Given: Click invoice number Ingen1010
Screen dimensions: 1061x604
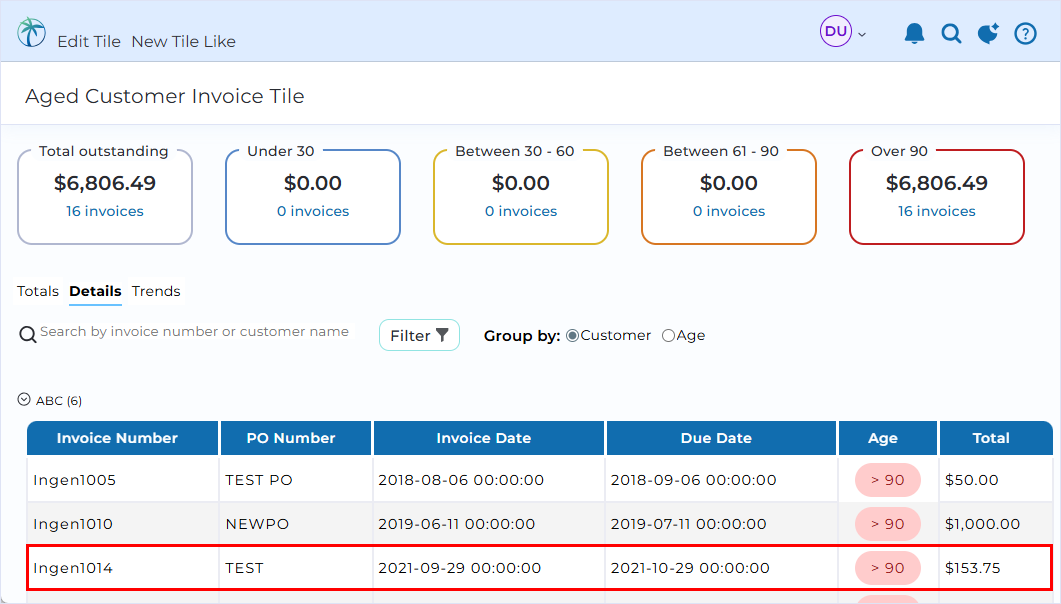Looking at the screenshot, I should [73, 524].
